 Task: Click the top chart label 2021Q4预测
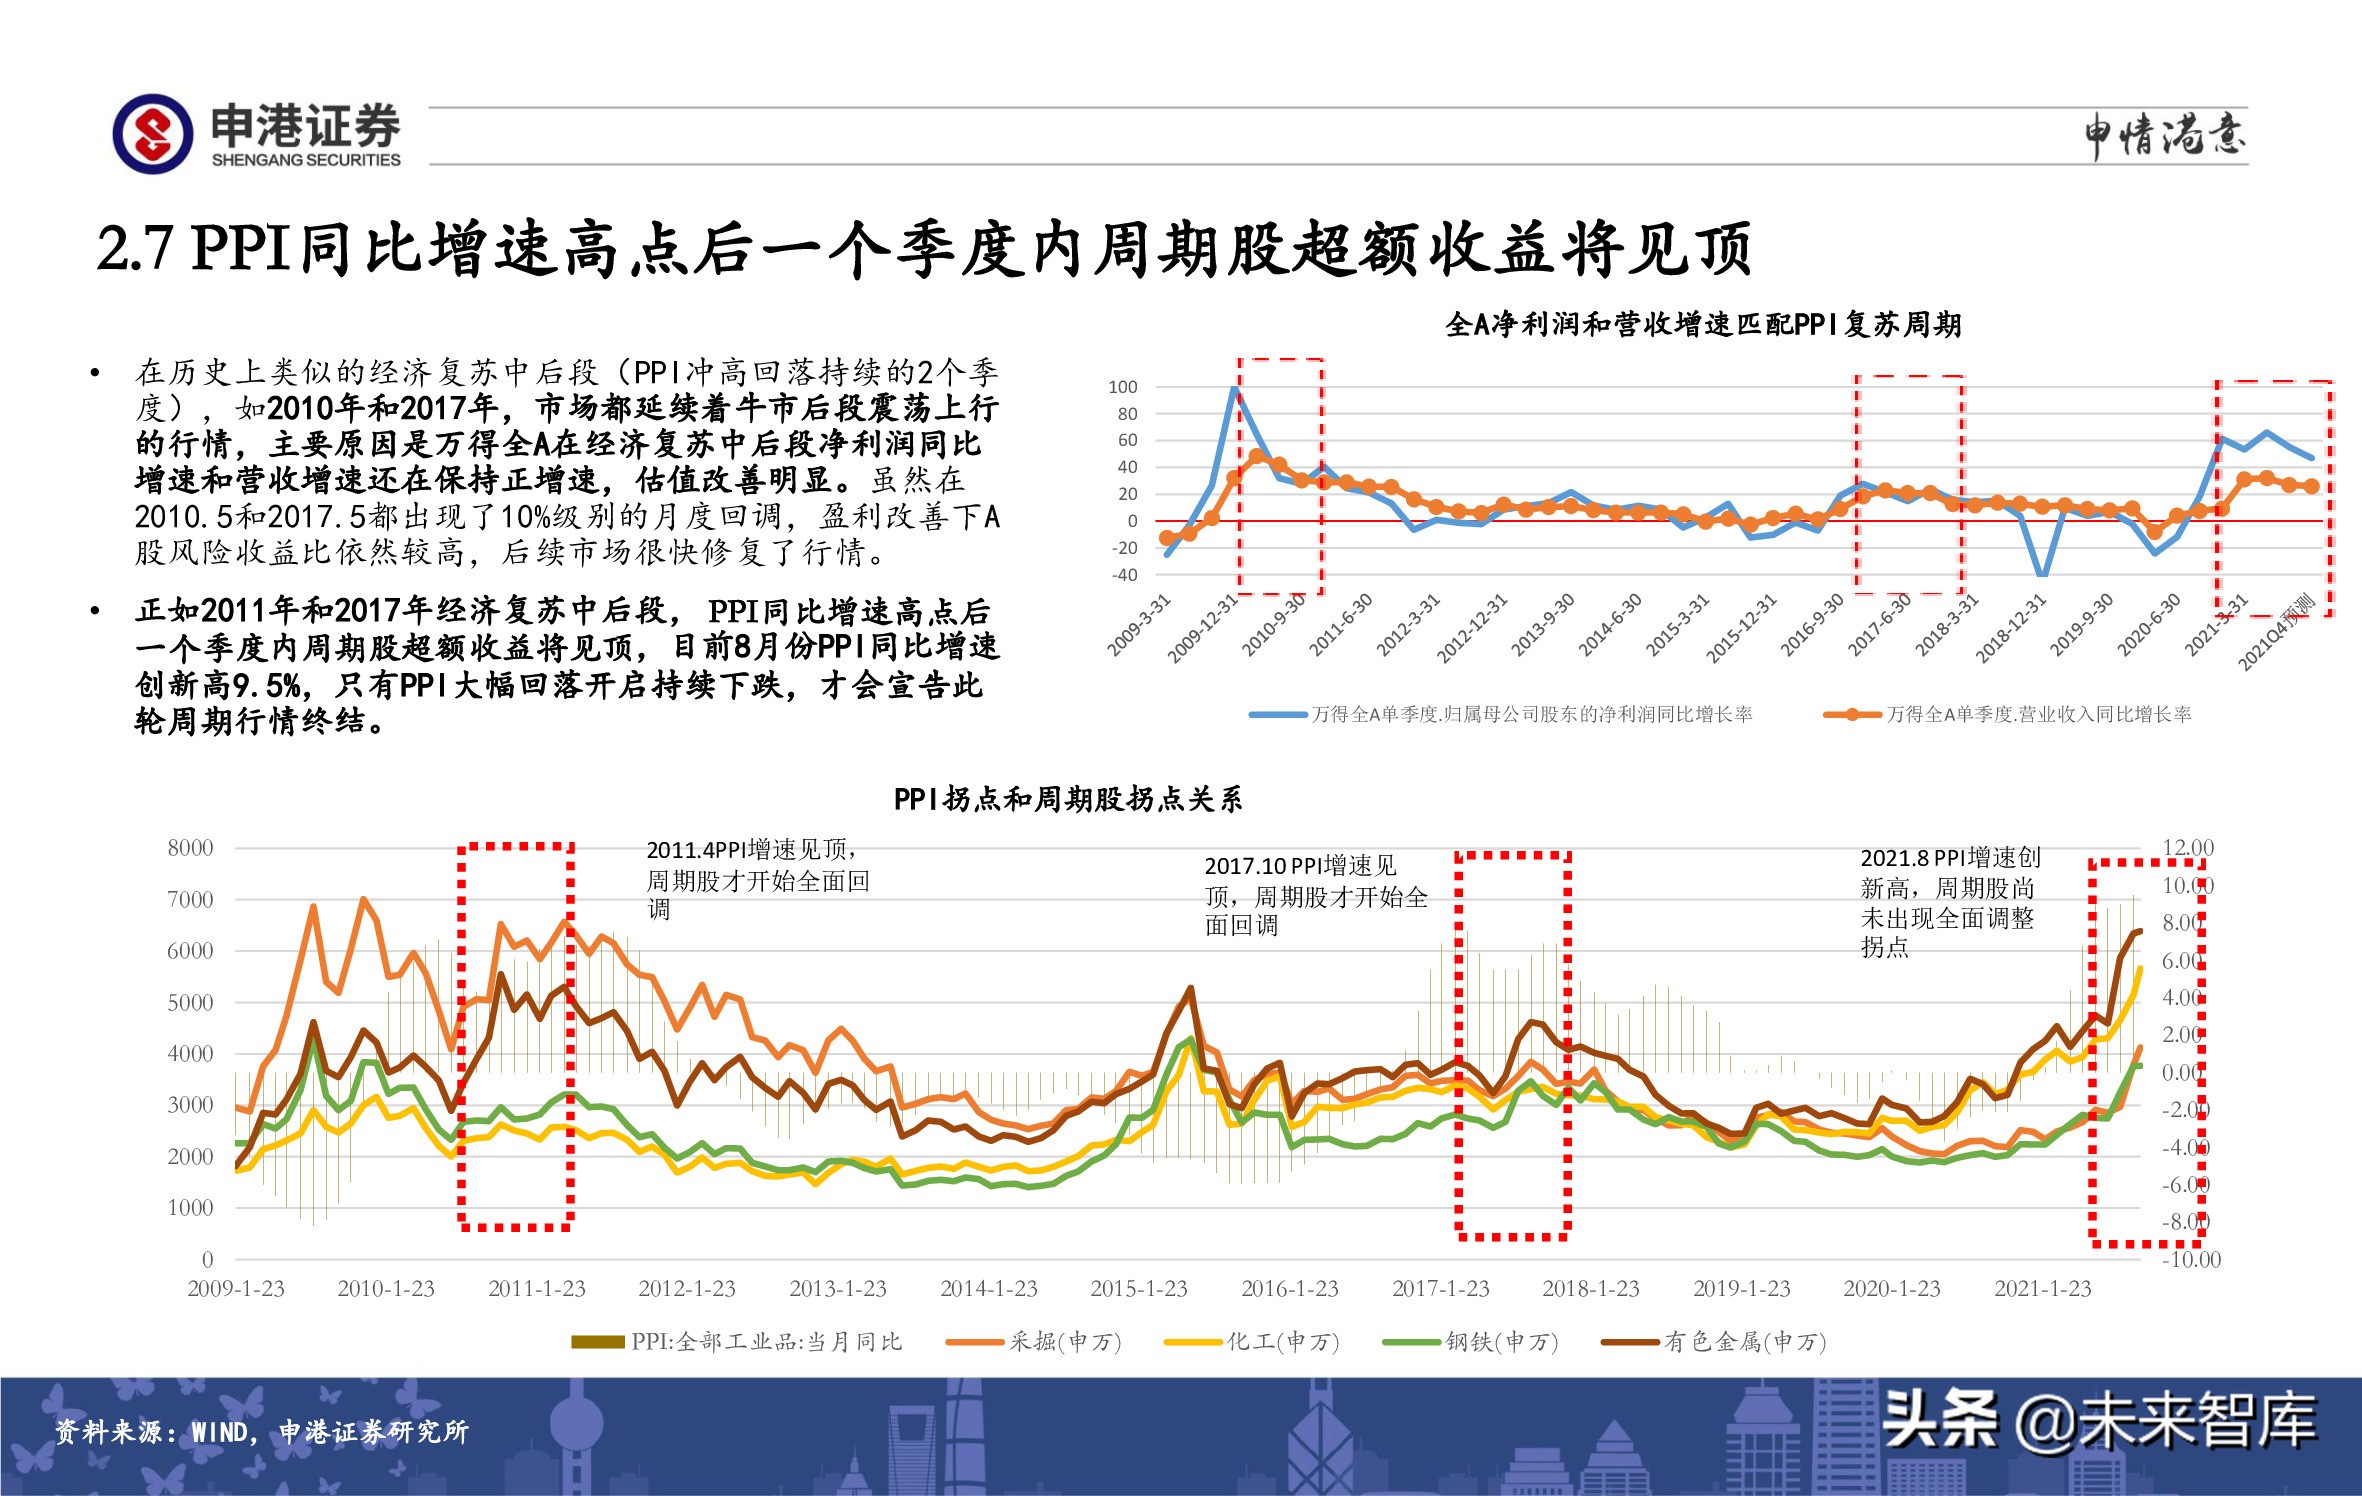coord(2278,631)
